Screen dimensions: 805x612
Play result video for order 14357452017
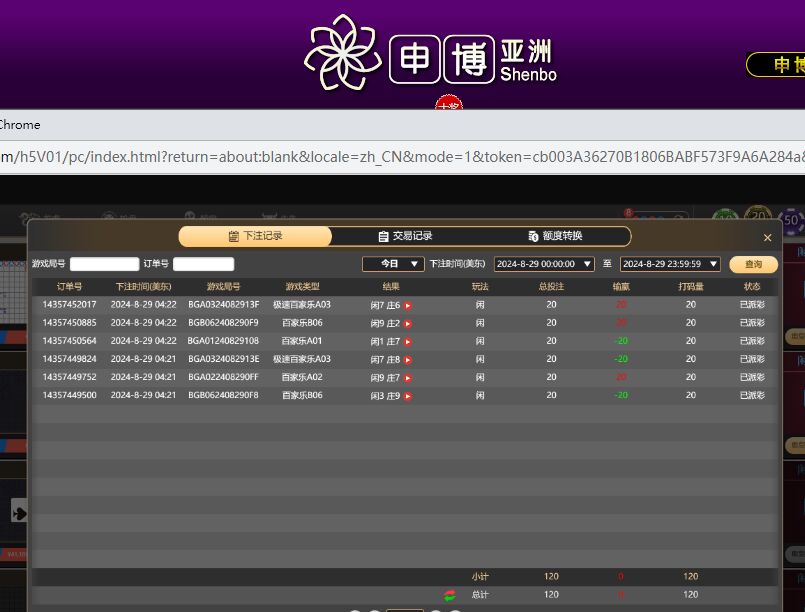pos(408,306)
